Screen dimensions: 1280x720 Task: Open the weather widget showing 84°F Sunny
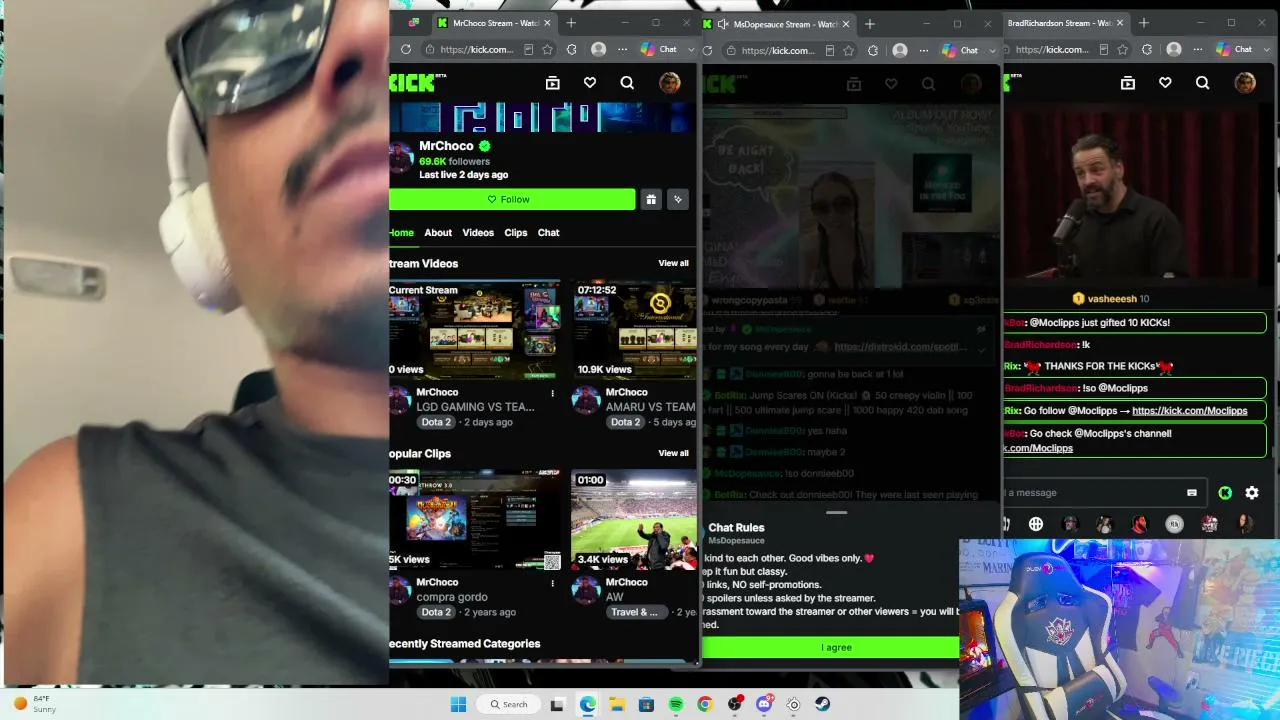(x=35, y=704)
